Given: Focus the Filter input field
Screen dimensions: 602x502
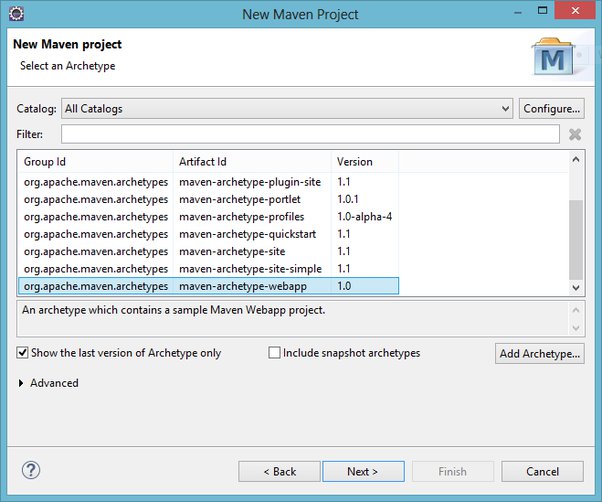Looking at the screenshot, I should point(310,134).
